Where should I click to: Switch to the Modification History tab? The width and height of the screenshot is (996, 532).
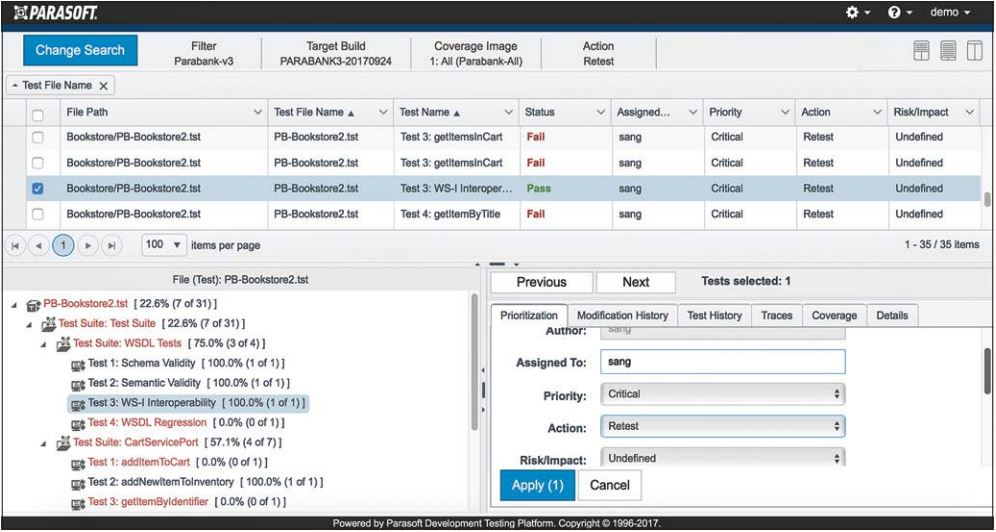click(x=622, y=315)
